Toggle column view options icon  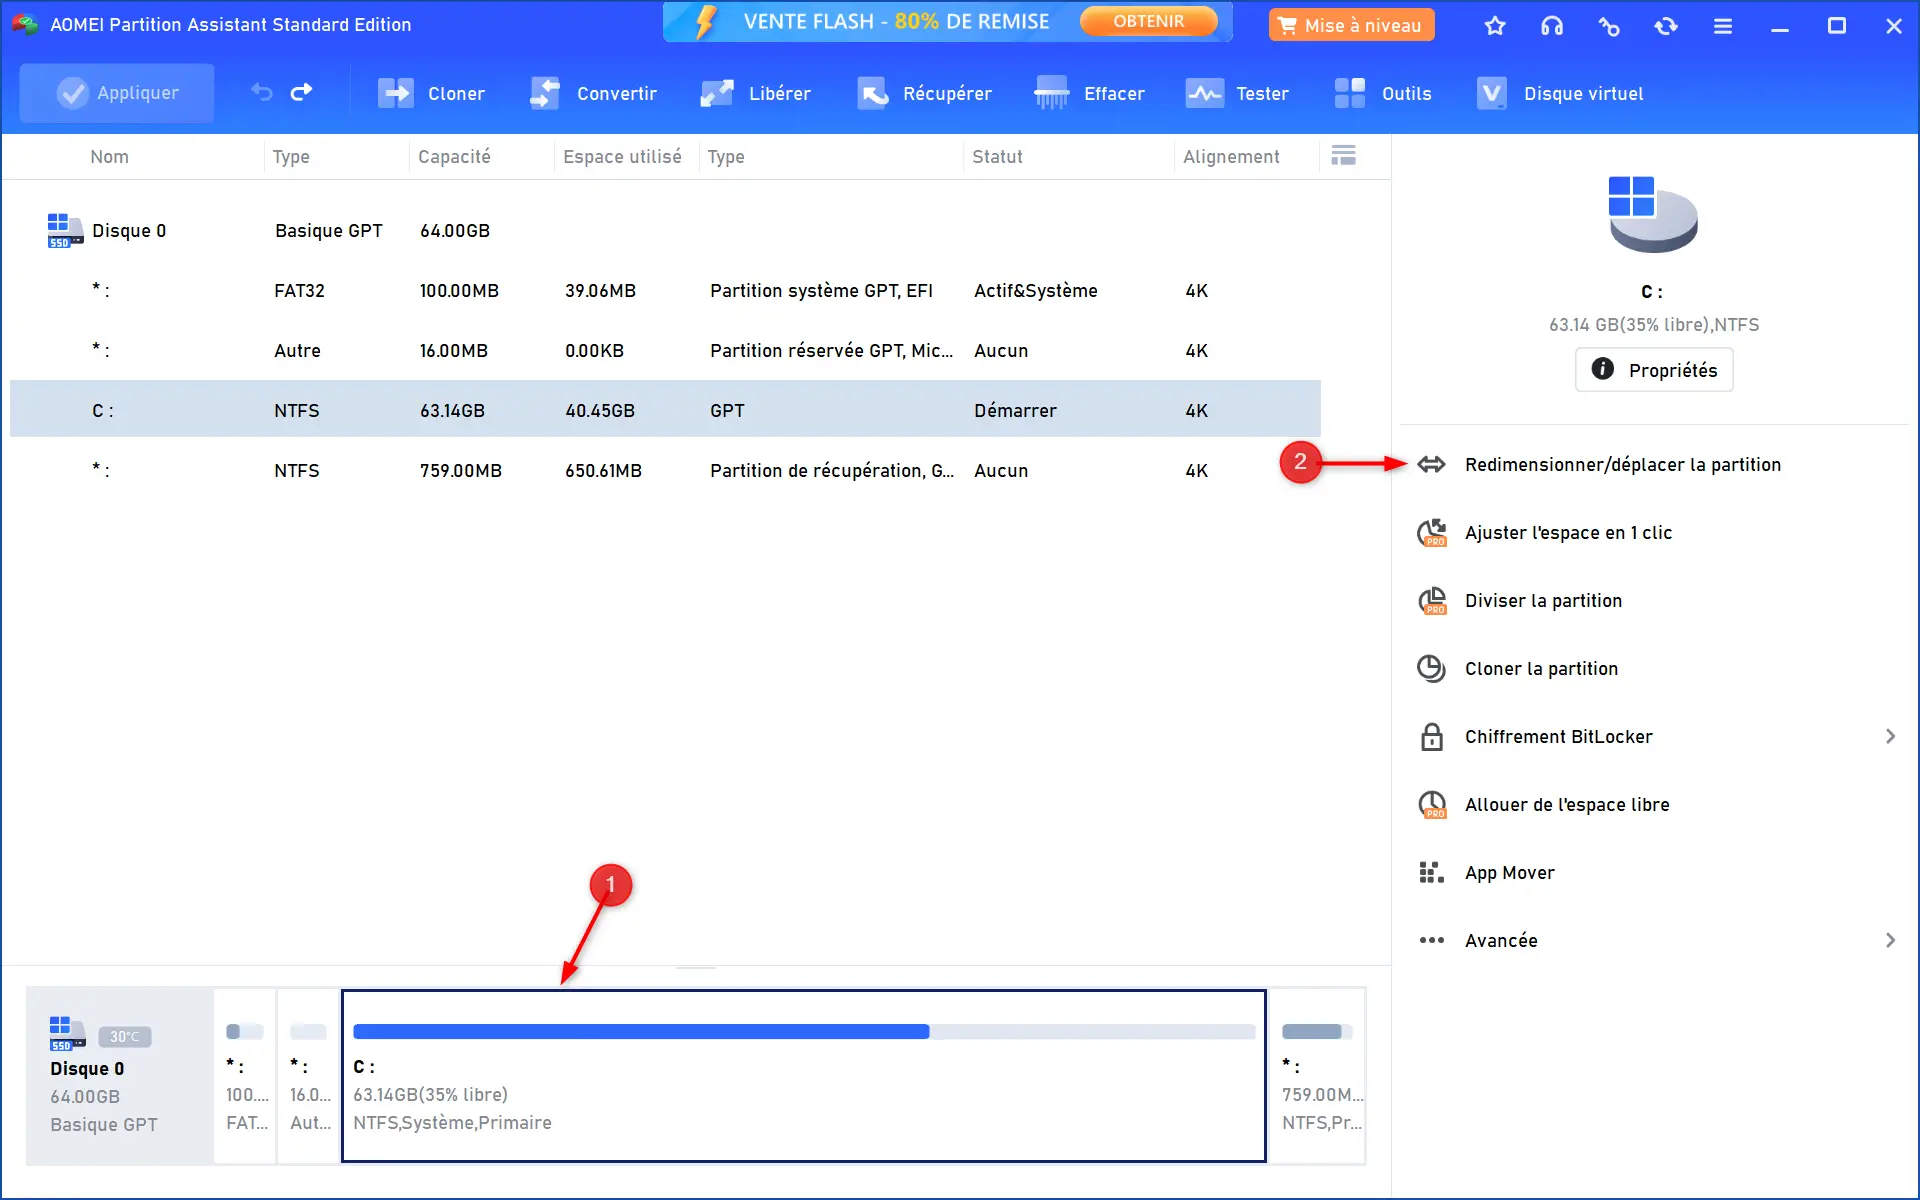coord(1344,155)
